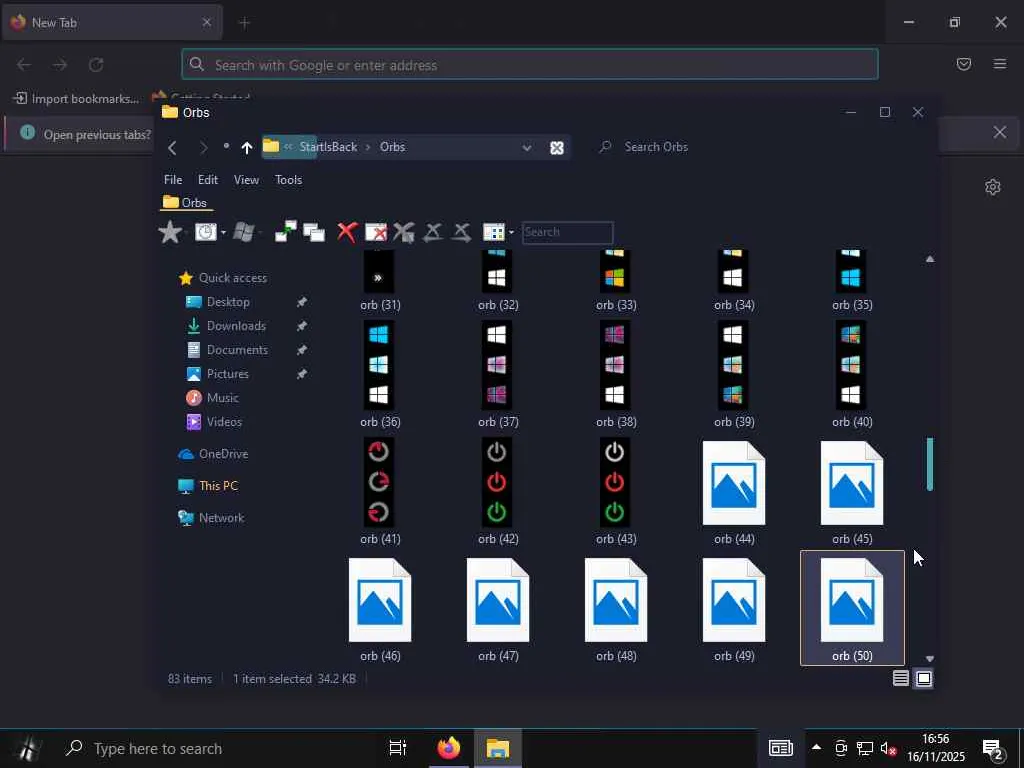Open address bar history dropdown chevron
Screen dimensions: 1024x768
coord(526,148)
